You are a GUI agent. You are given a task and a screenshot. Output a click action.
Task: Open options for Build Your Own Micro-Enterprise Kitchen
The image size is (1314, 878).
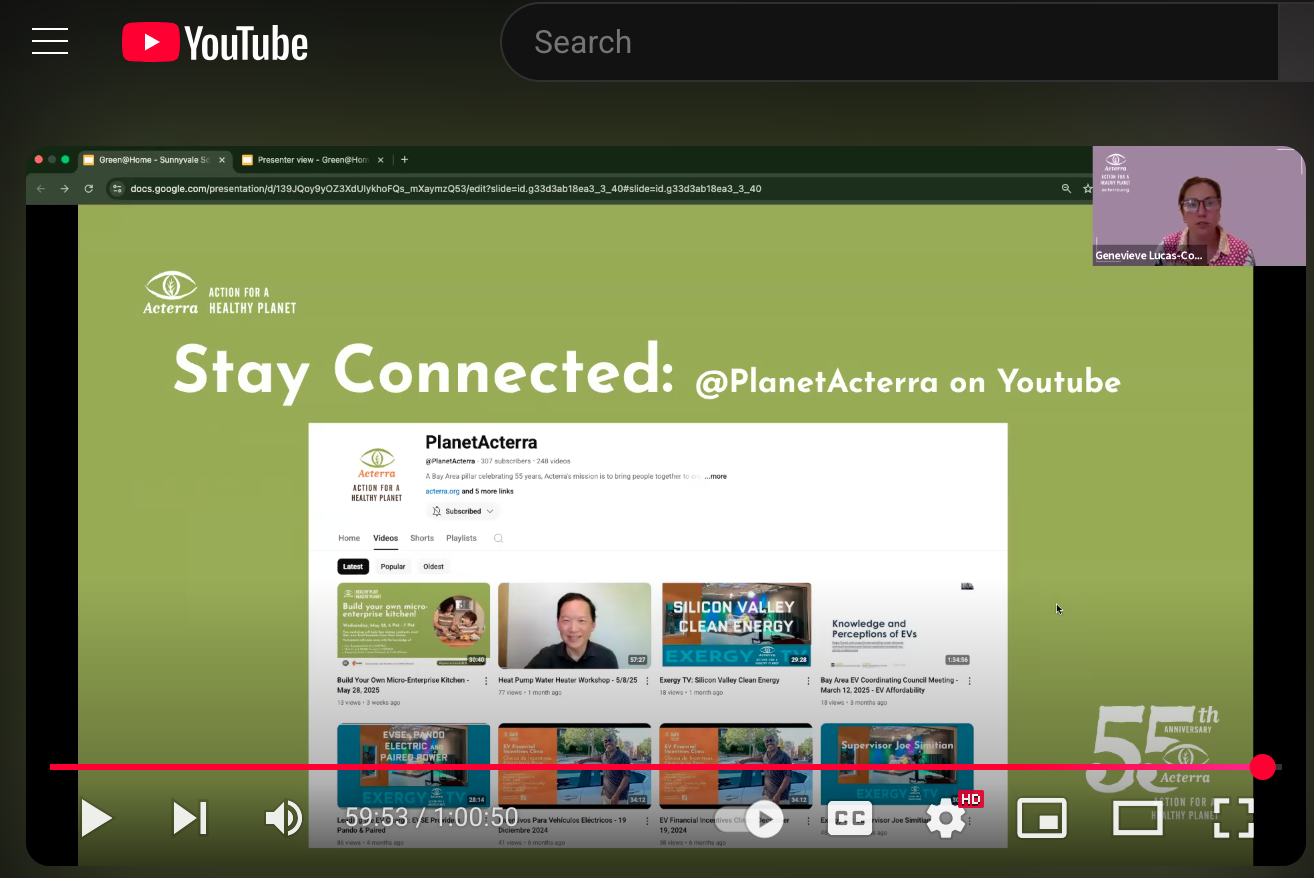(486, 681)
